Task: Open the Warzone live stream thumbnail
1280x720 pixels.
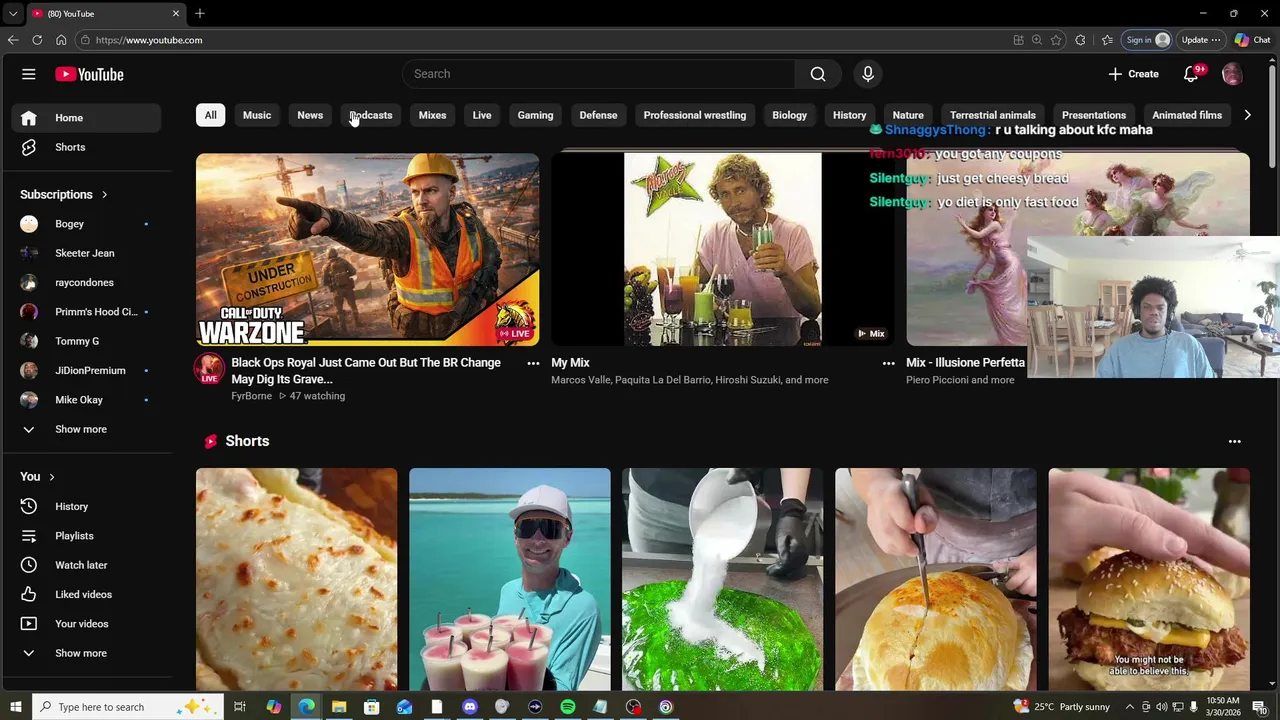Action: coord(368,250)
